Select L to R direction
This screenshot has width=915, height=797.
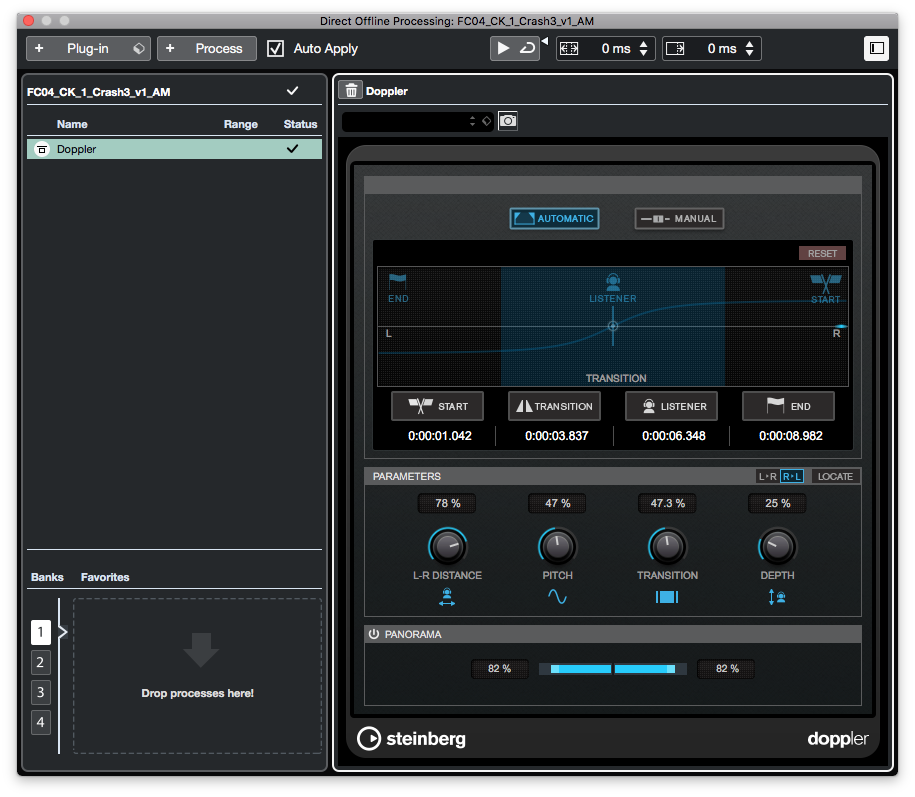pyautogui.click(x=767, y=477)
